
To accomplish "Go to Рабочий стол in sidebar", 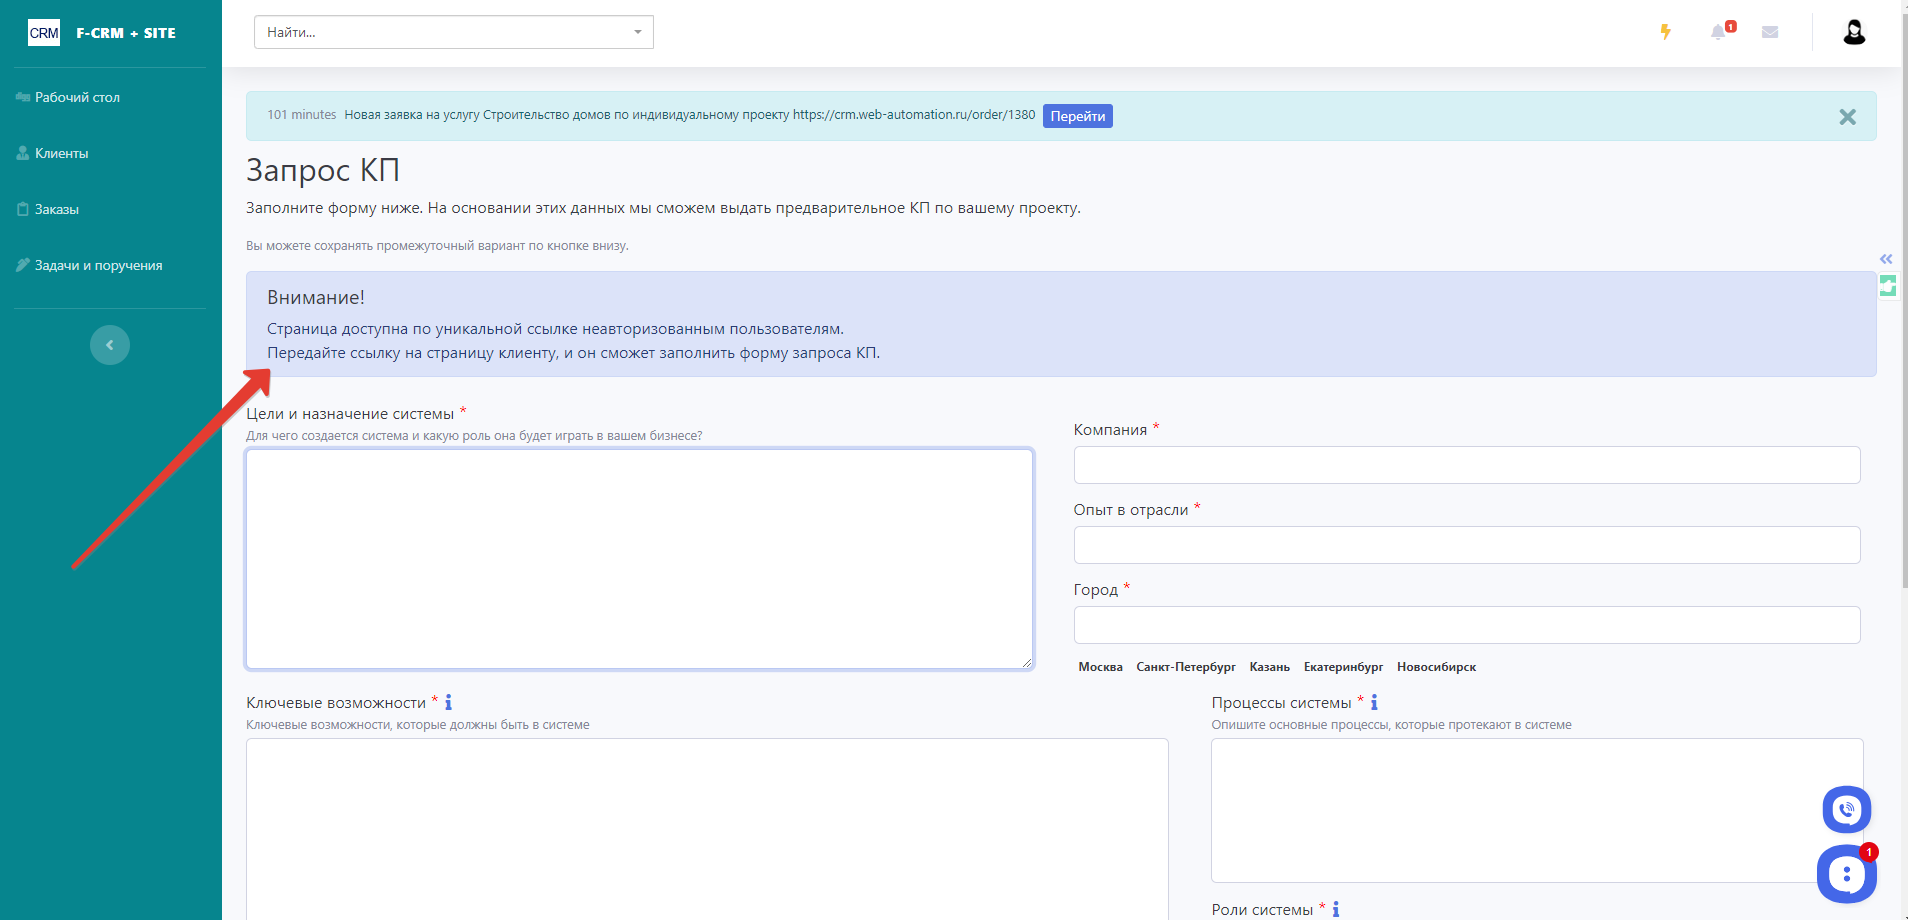I will point(77,97).
